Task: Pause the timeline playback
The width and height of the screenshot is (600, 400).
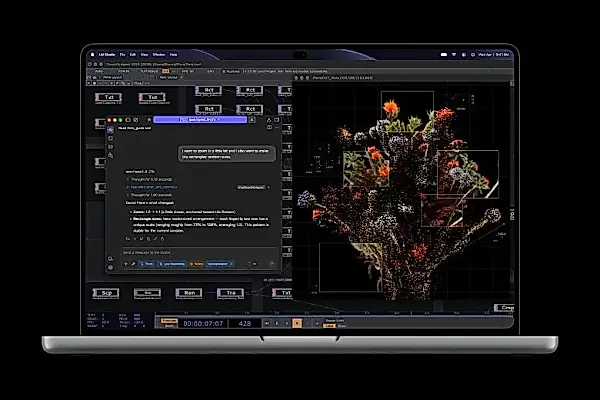Action: (277, 323)
